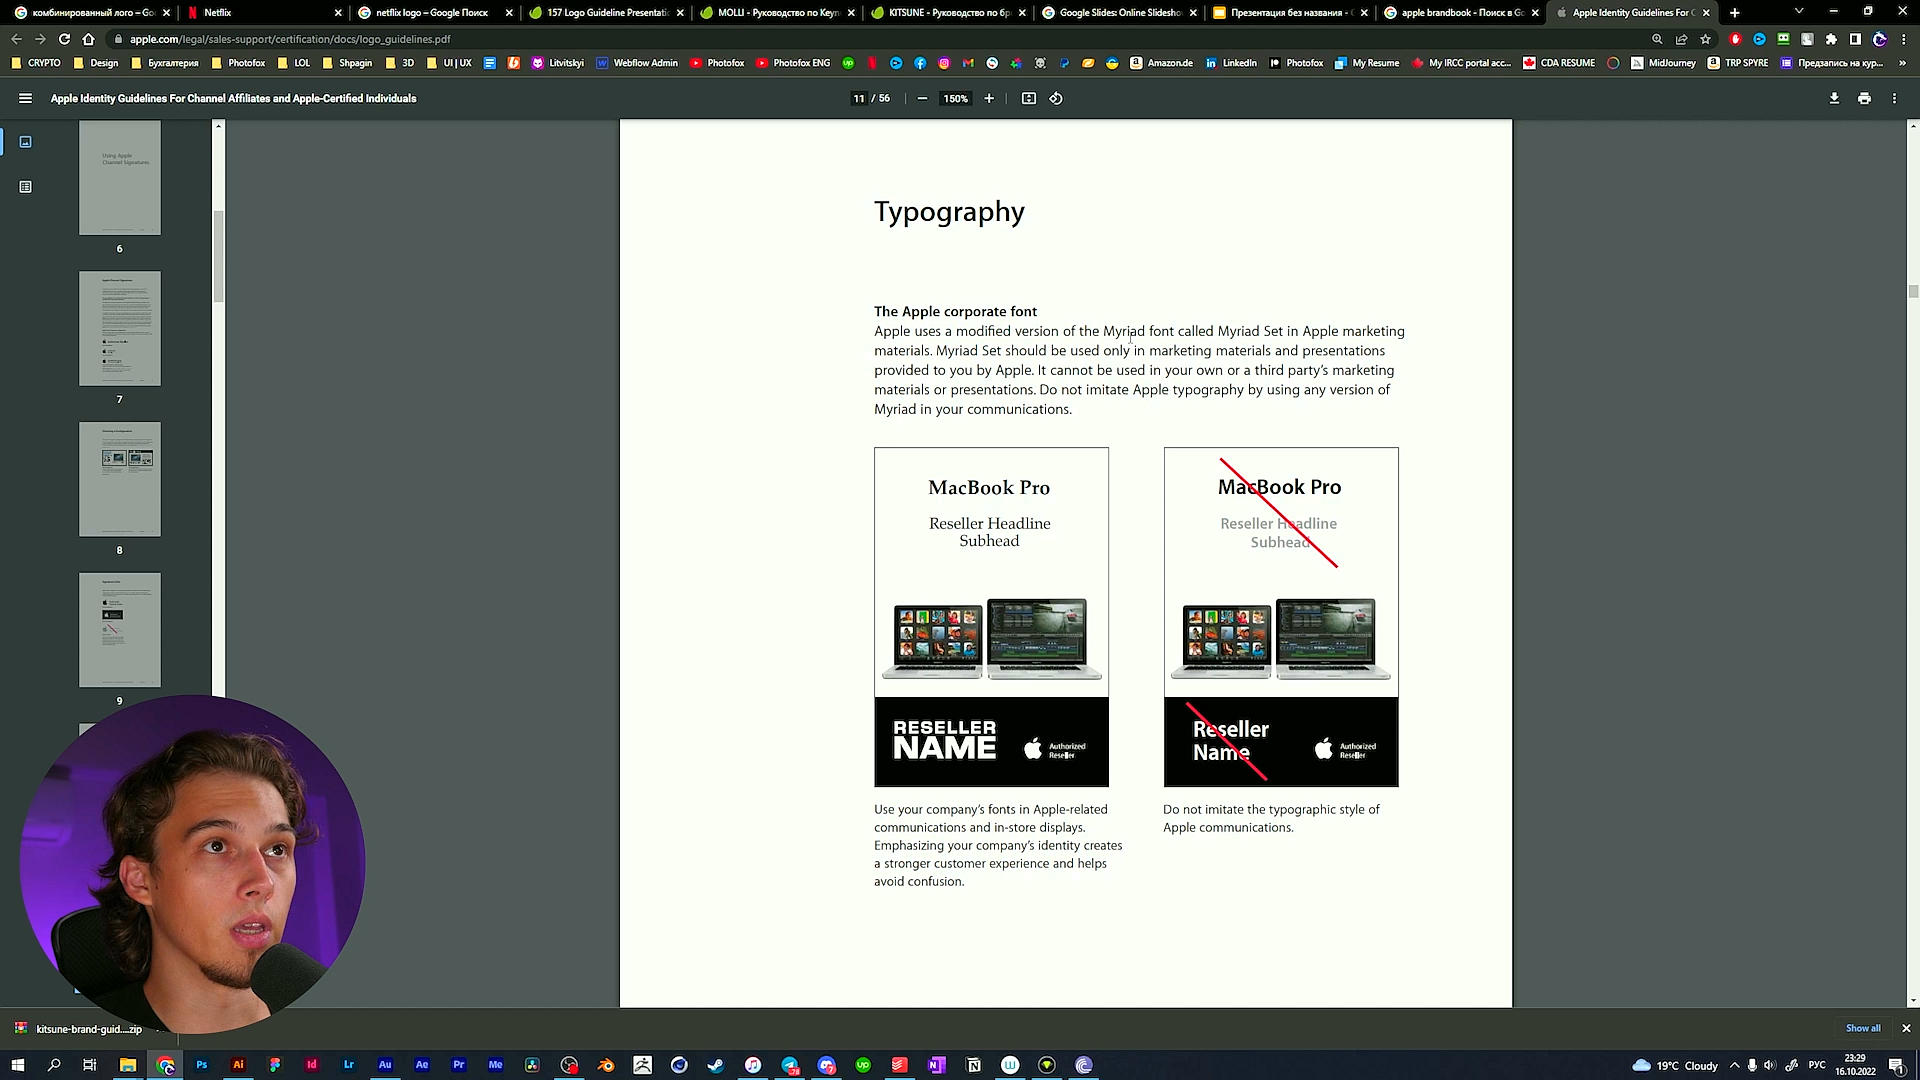The height and width of the screenshot is (1080, 1920).
Task: Open the 19°C Cloudy weather widget
Action: (x=1675, y=1065)
